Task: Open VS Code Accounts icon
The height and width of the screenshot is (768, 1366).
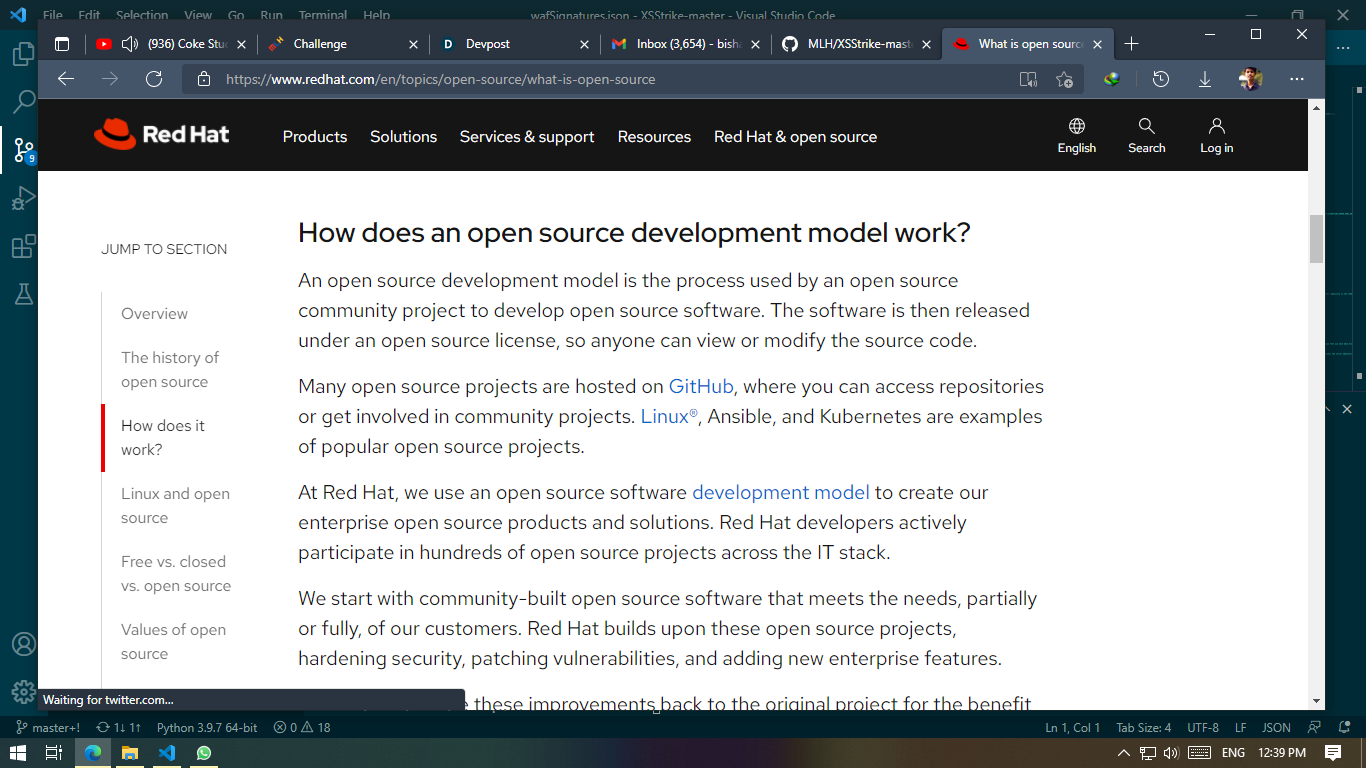Action: tap(22, 644)
